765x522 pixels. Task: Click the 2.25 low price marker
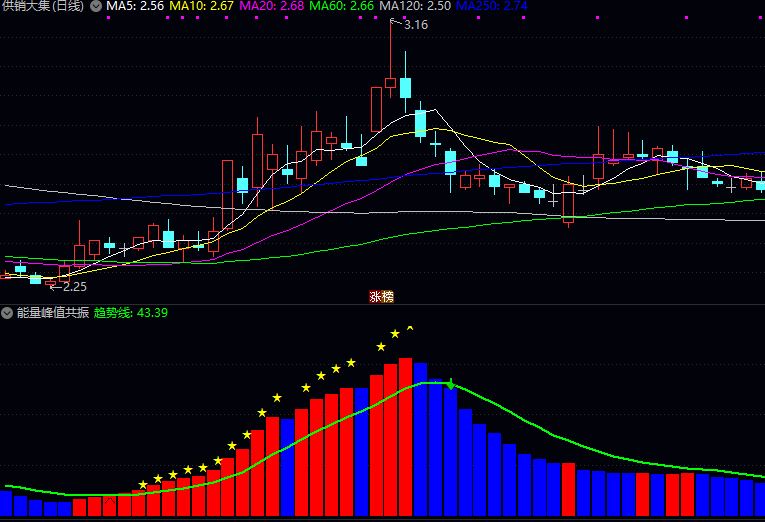(x=72, y=286)
